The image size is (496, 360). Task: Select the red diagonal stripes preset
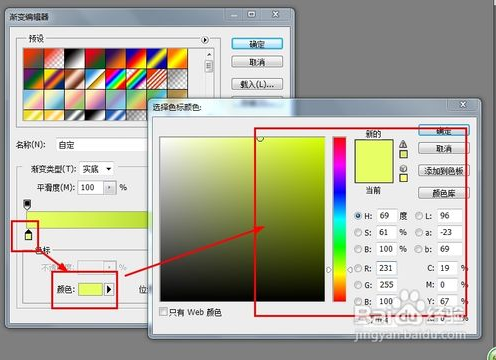[157, 79]
